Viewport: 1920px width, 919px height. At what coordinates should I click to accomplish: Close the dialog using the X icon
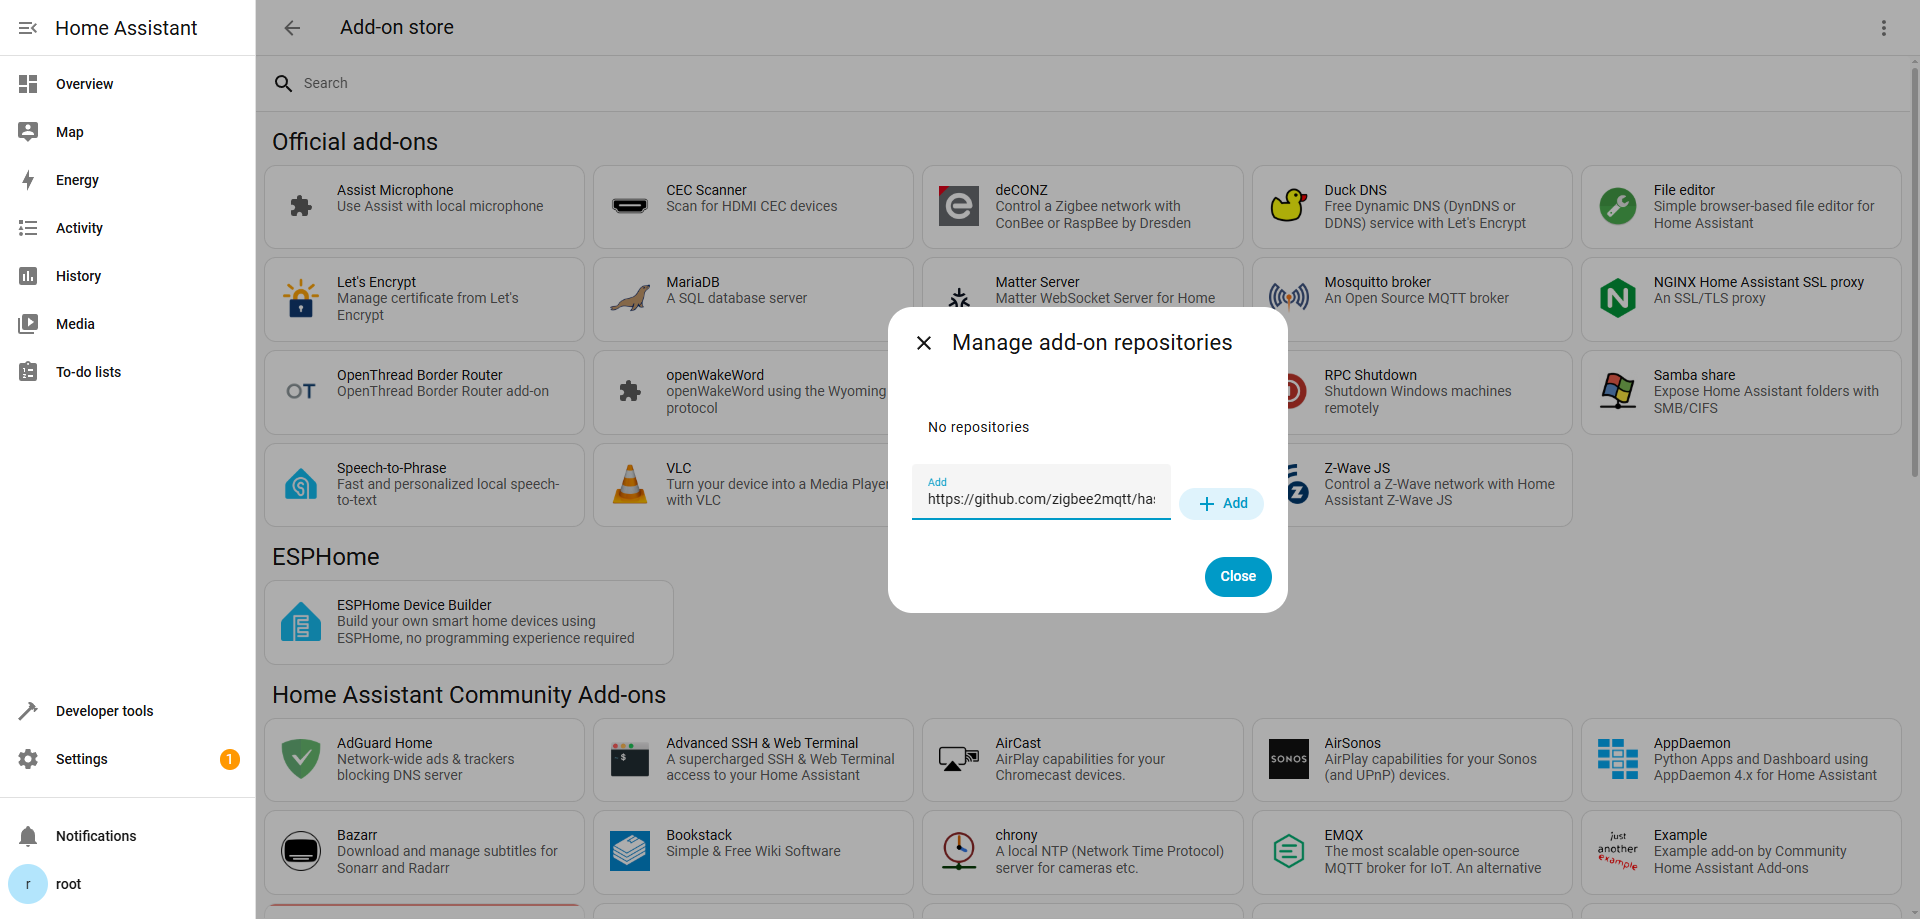924,343
